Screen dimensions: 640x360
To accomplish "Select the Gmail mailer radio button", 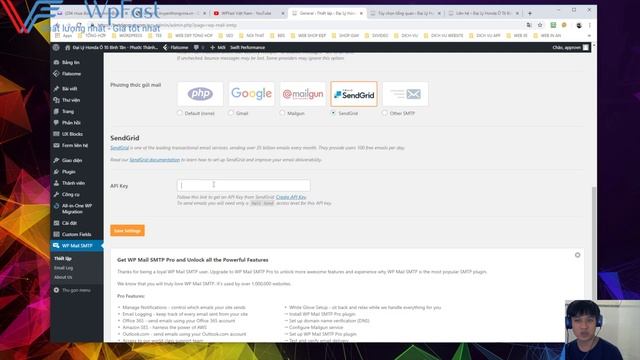I will 231,113.
